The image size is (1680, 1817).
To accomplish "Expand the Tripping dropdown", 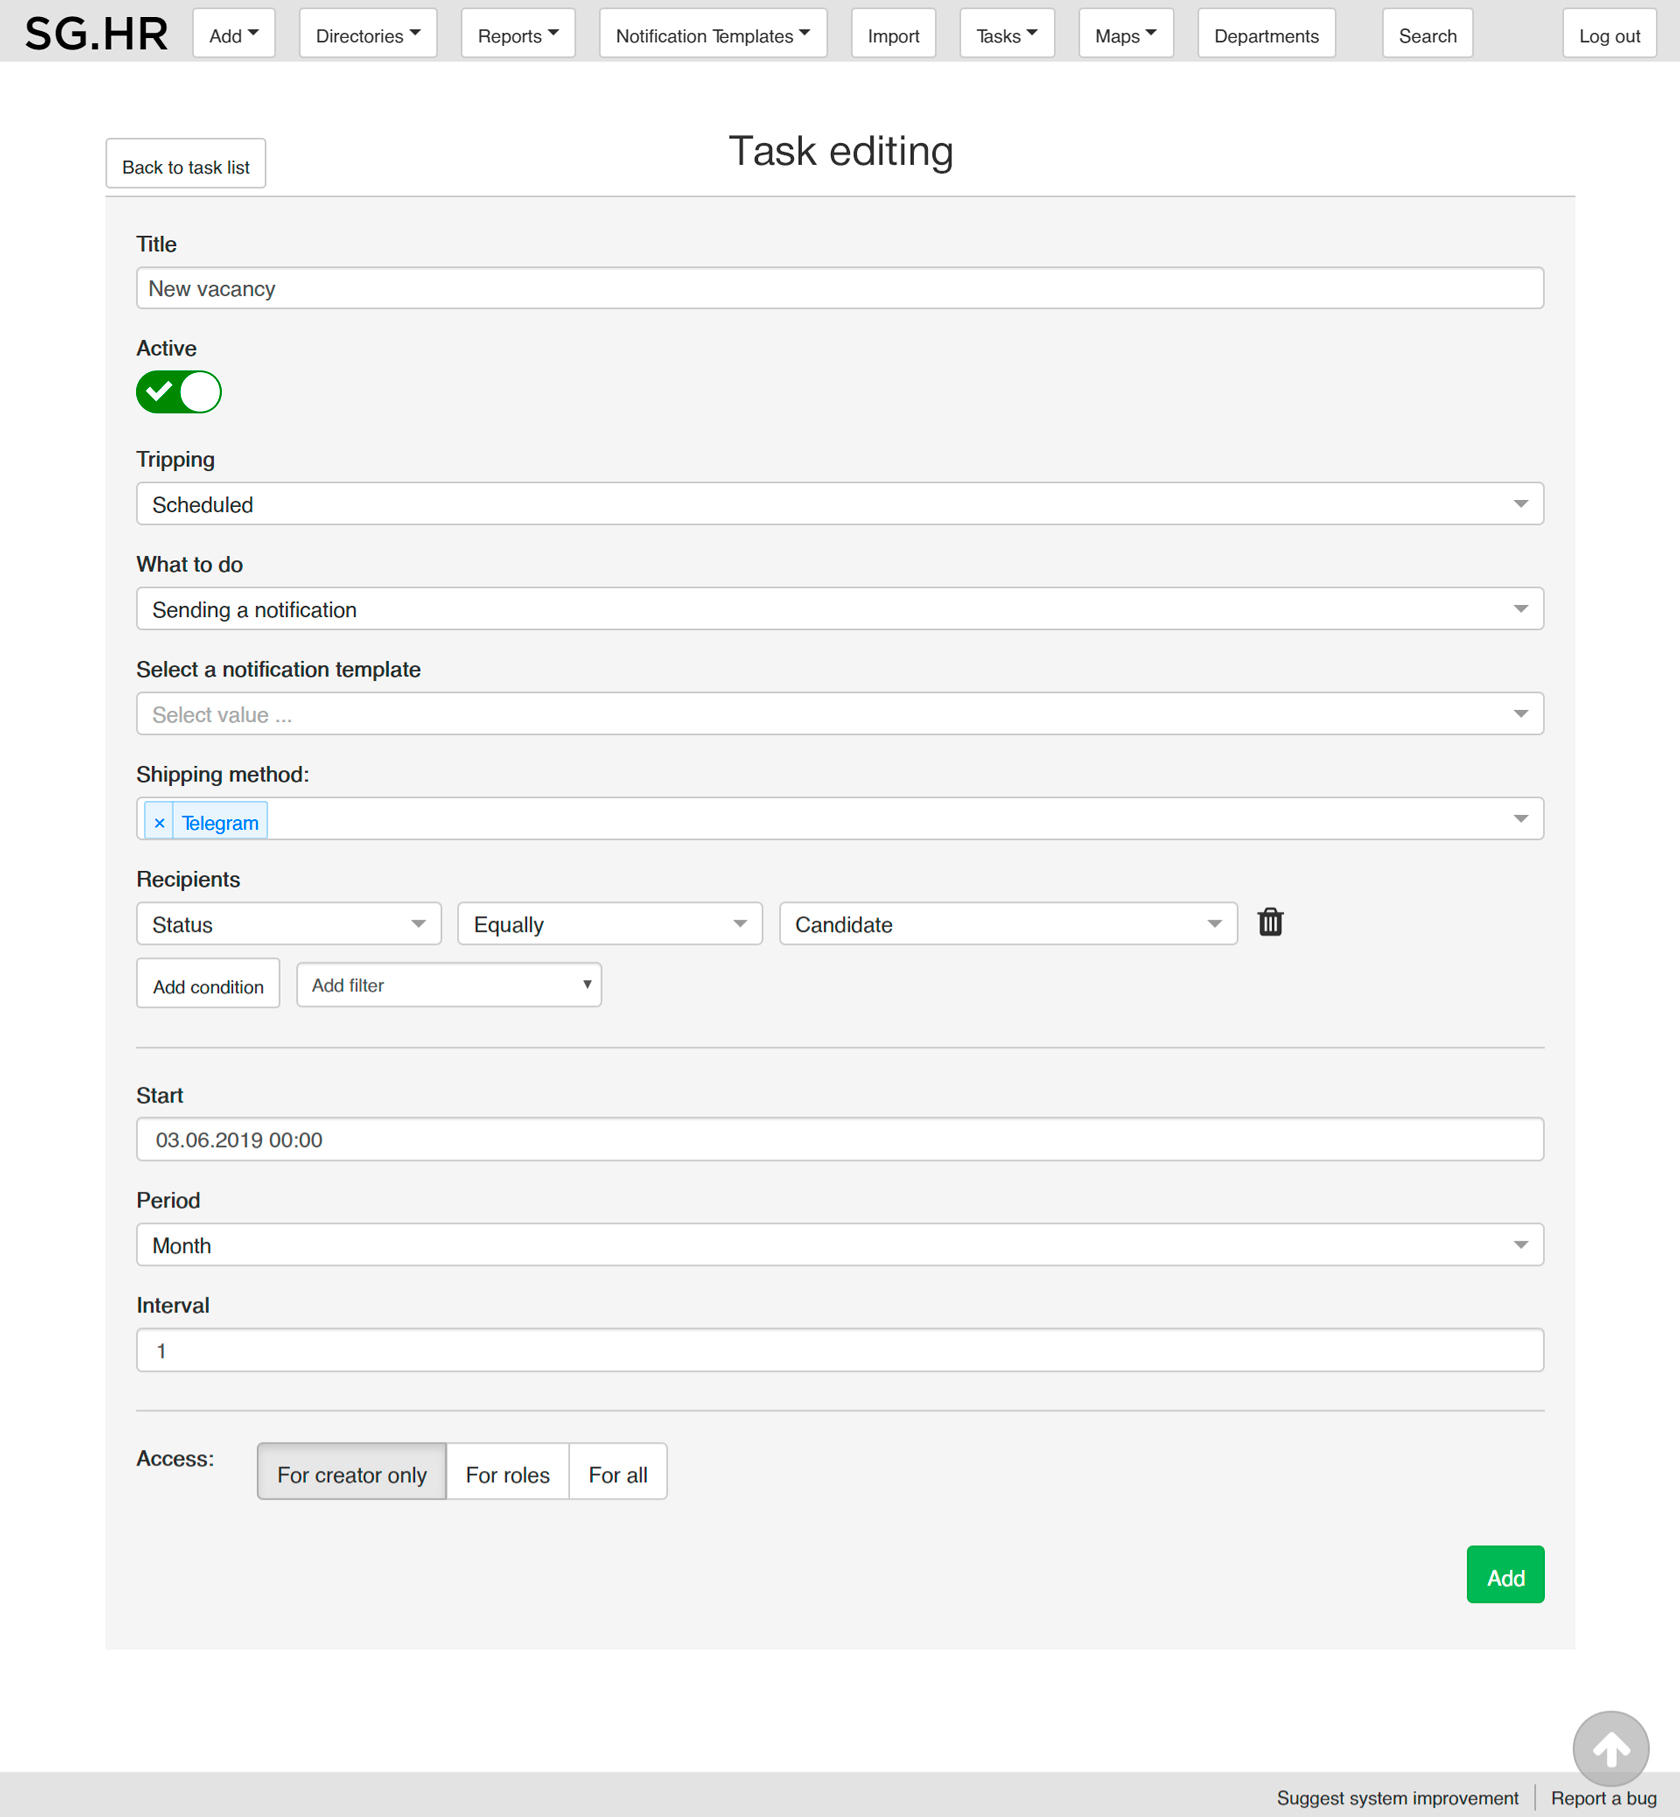I will click(x=839, y=505).
